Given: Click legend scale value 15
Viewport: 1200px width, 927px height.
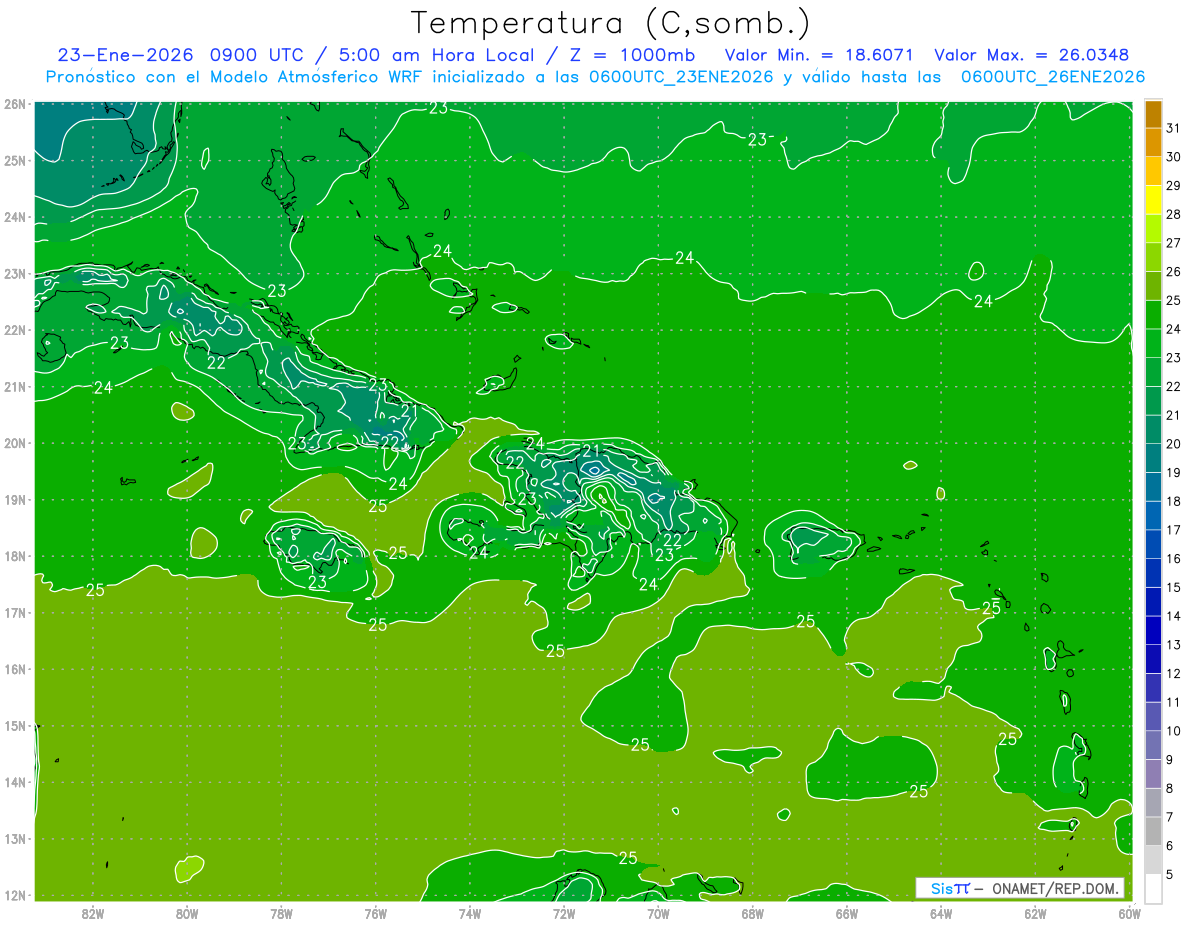Looking at the screenshot, I should pos(1173,587).
